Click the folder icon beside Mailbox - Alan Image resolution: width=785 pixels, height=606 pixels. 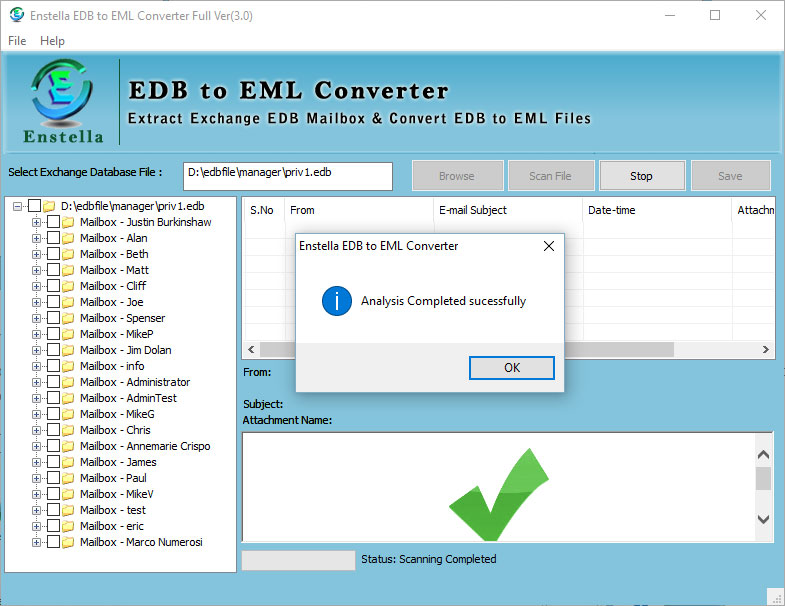click(68, 238)
